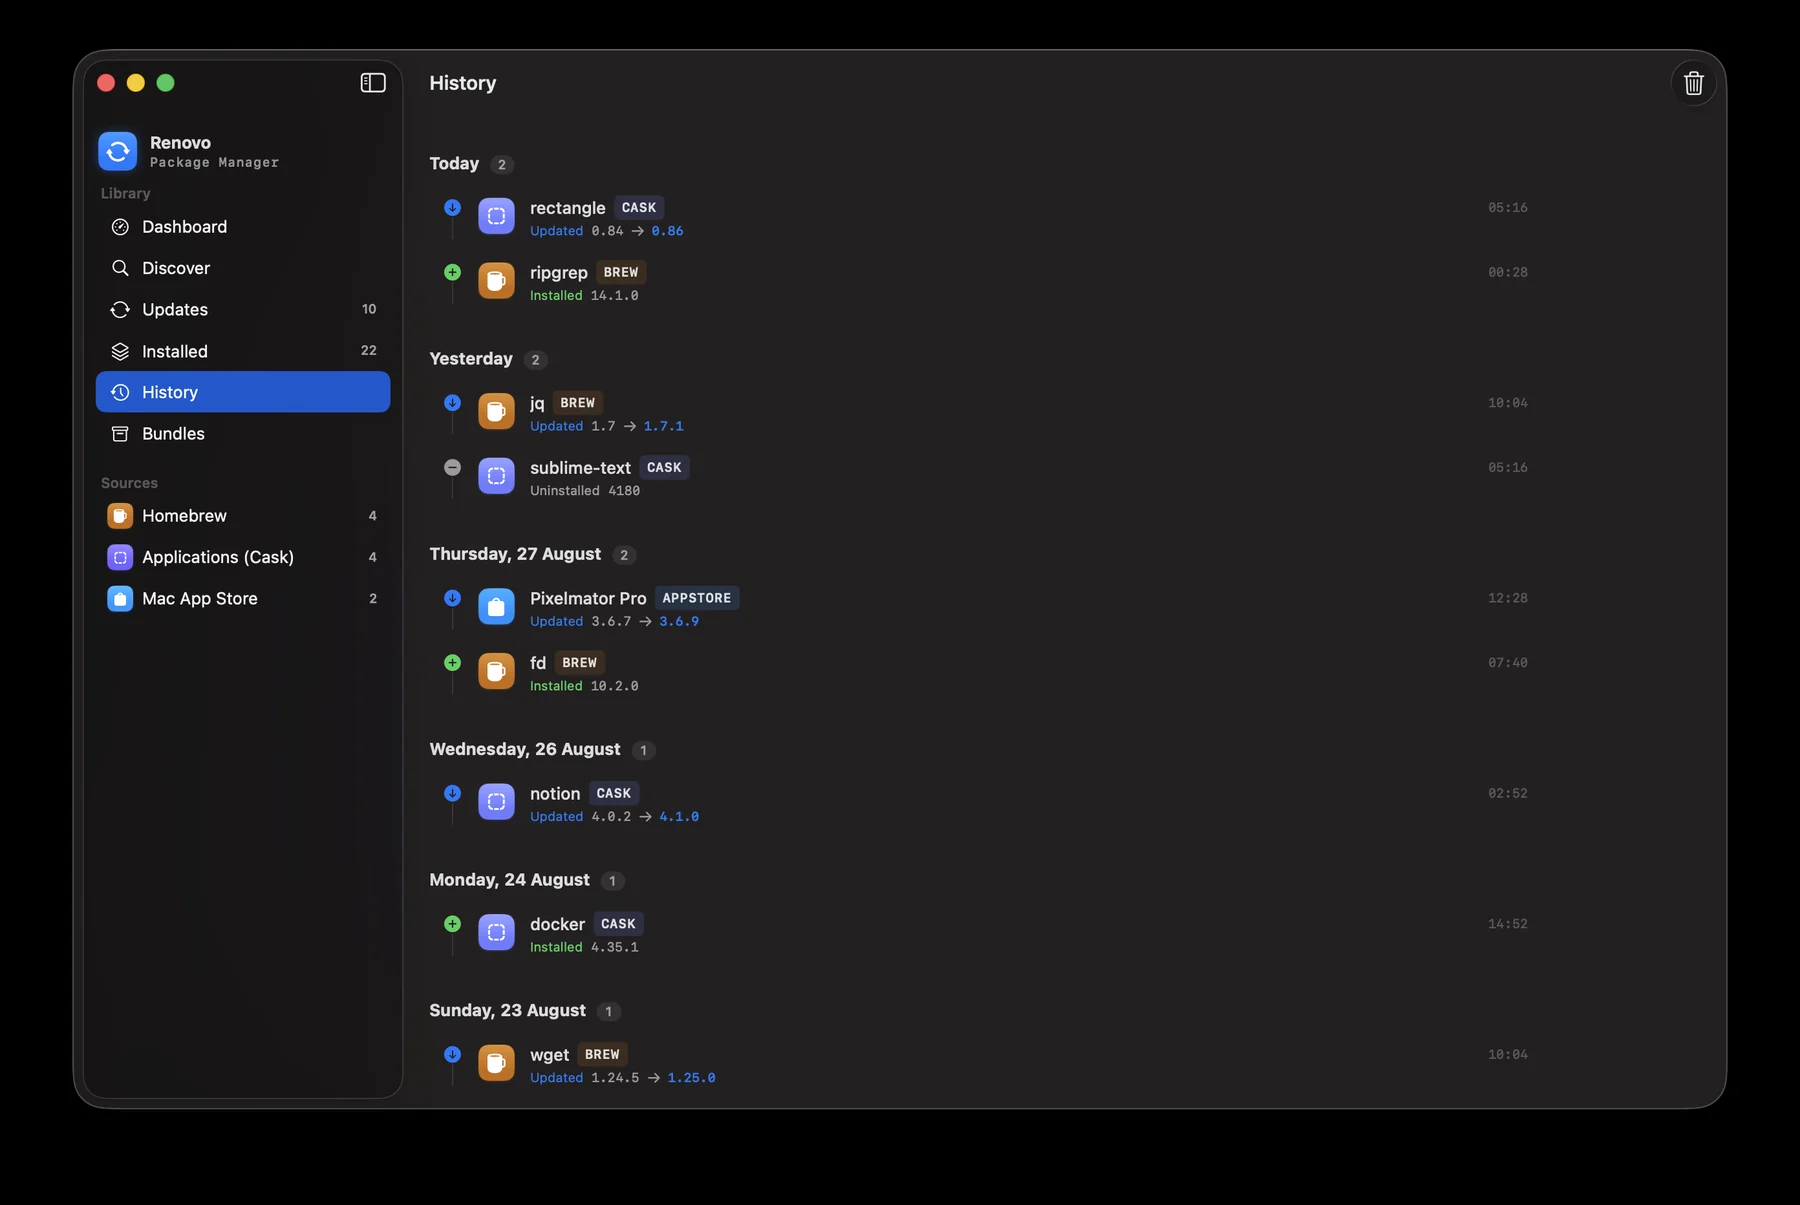Click the Thursday, 27 August header
The width and height of the screenshot is (1800, 1205).
[515, 554]
